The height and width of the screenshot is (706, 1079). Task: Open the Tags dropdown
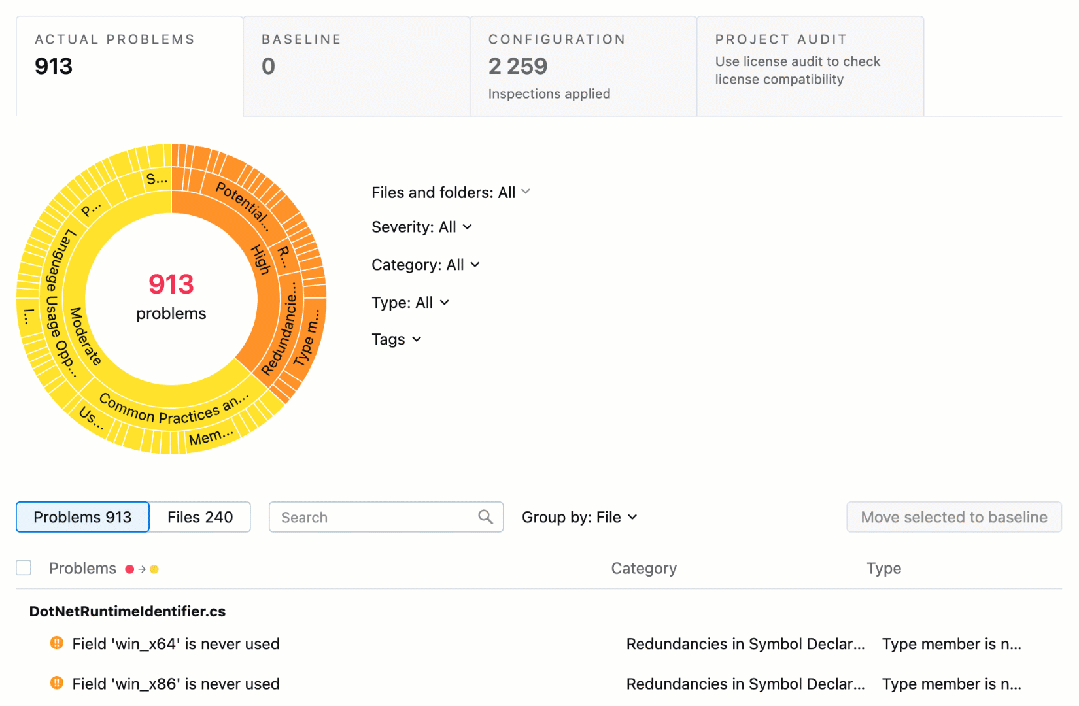coord(396,339)
